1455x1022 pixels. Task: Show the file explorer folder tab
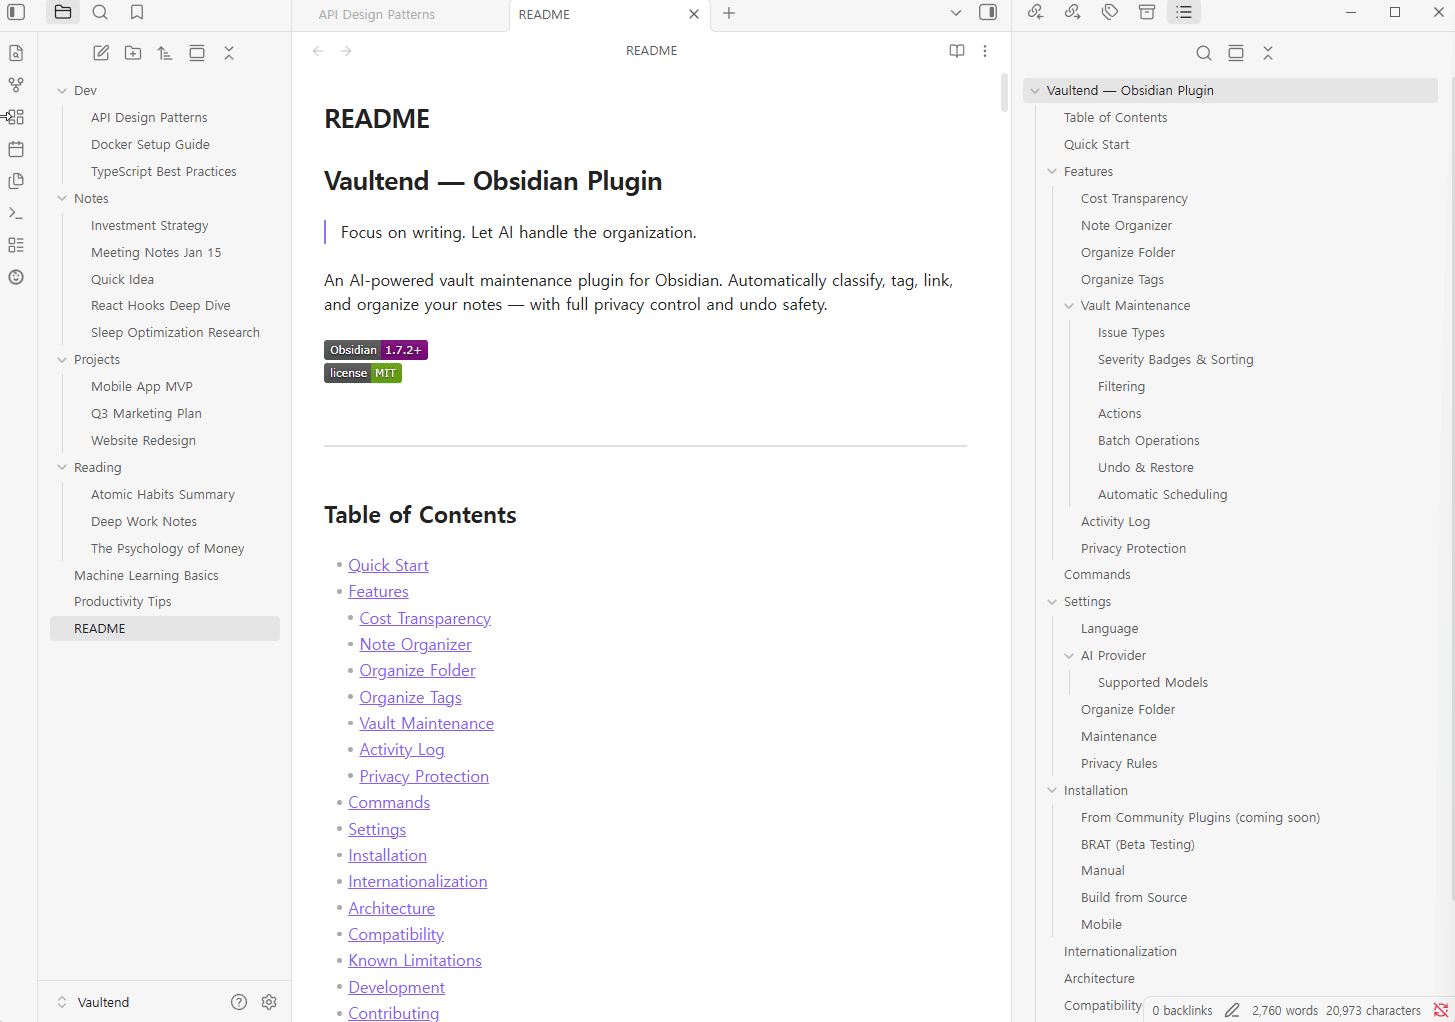63,12
